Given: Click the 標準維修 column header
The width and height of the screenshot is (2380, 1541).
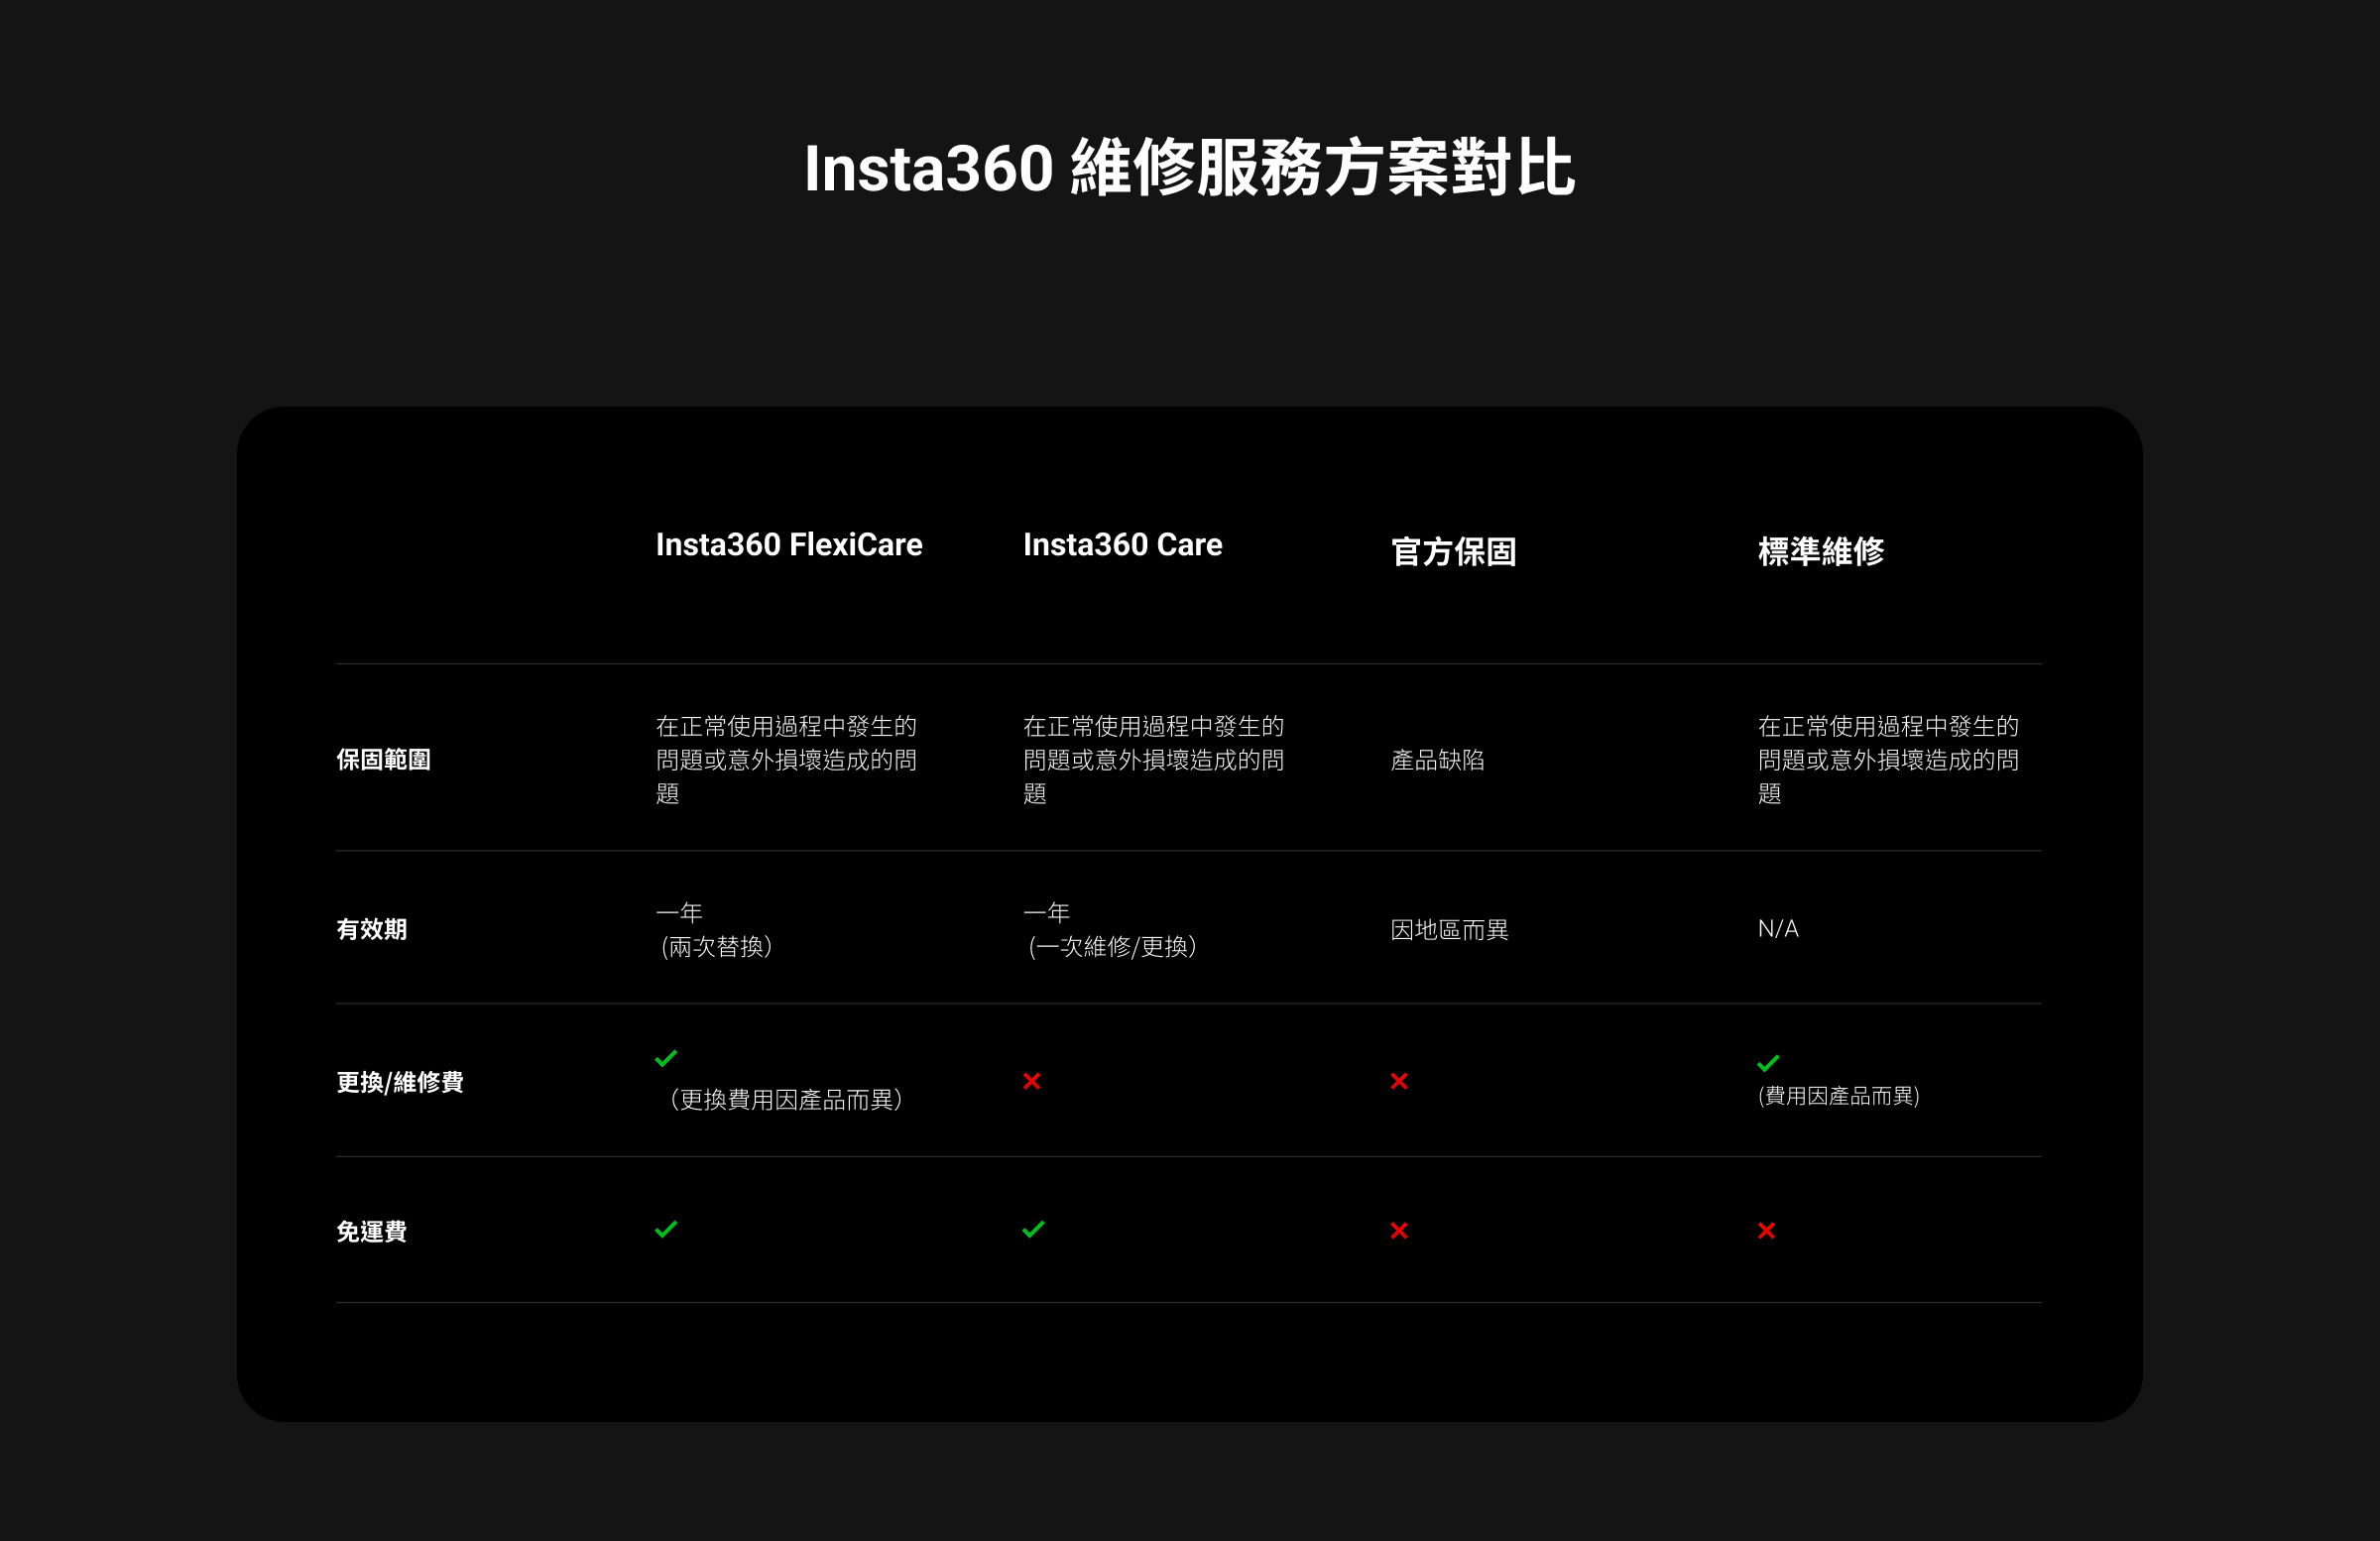Looking at the screenshot, I should tap(1820, 551).
